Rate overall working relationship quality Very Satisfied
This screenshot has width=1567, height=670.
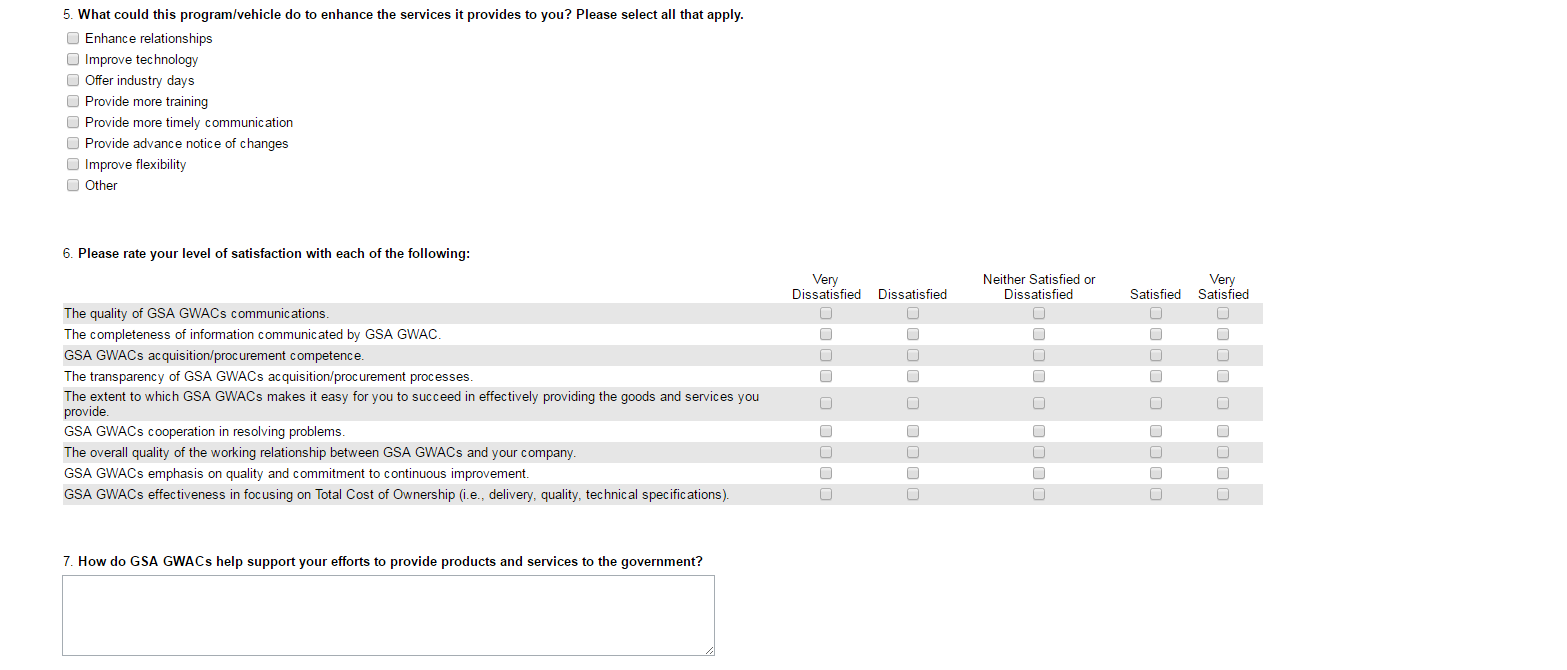point(1223,452)
